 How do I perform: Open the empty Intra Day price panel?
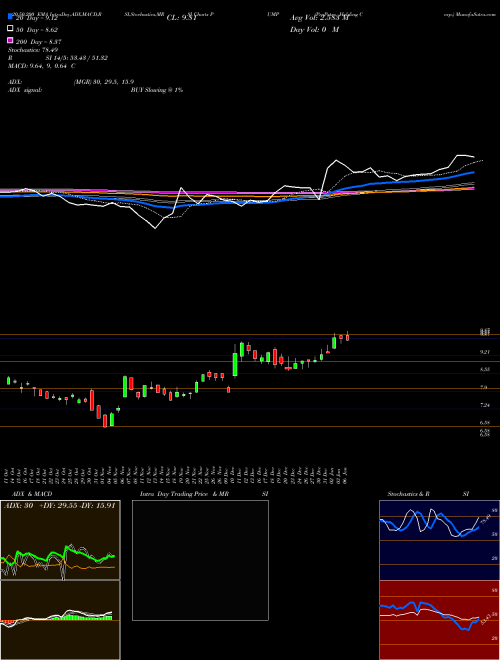200,560
